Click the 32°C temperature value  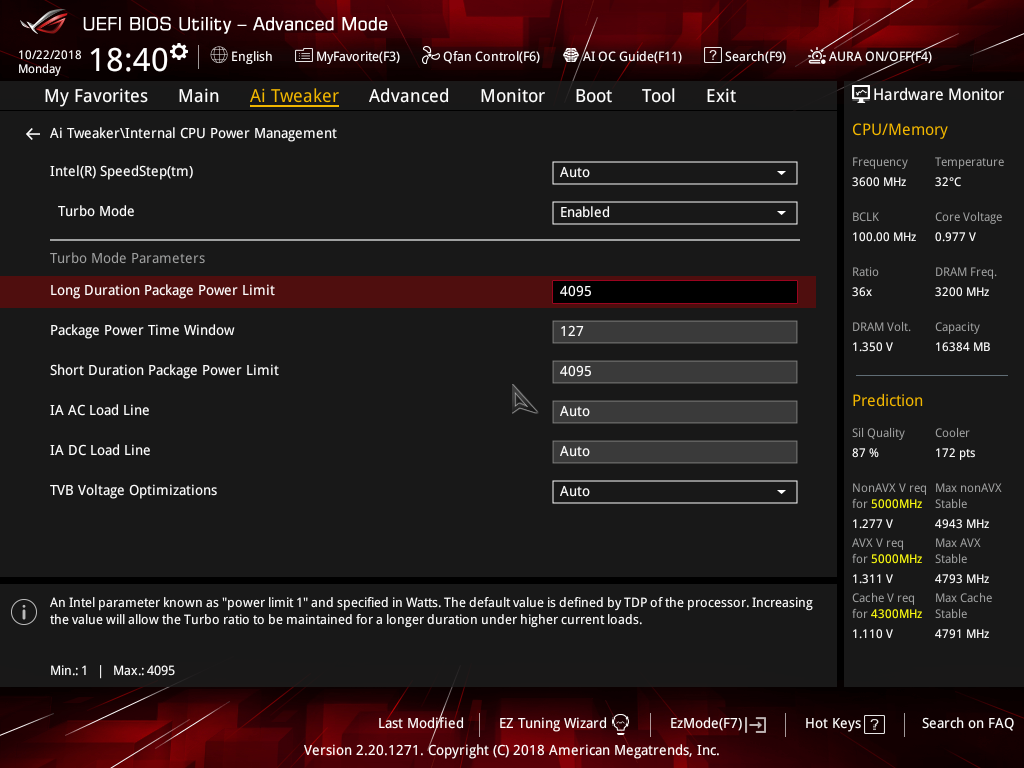point(948,182)
